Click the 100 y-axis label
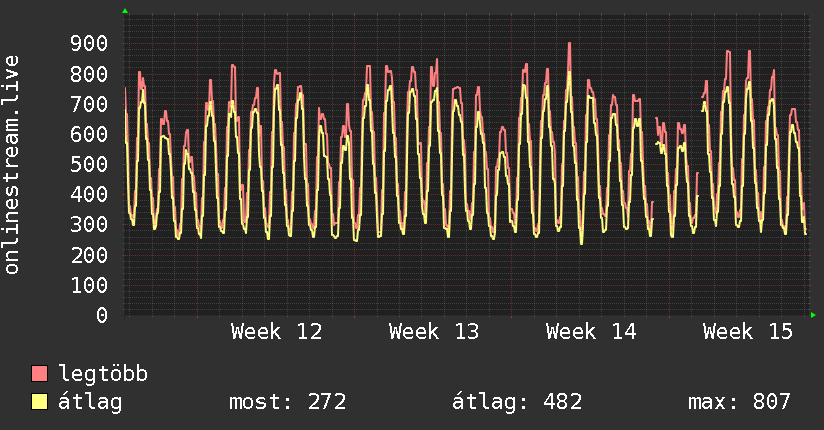 click(89, 285)
